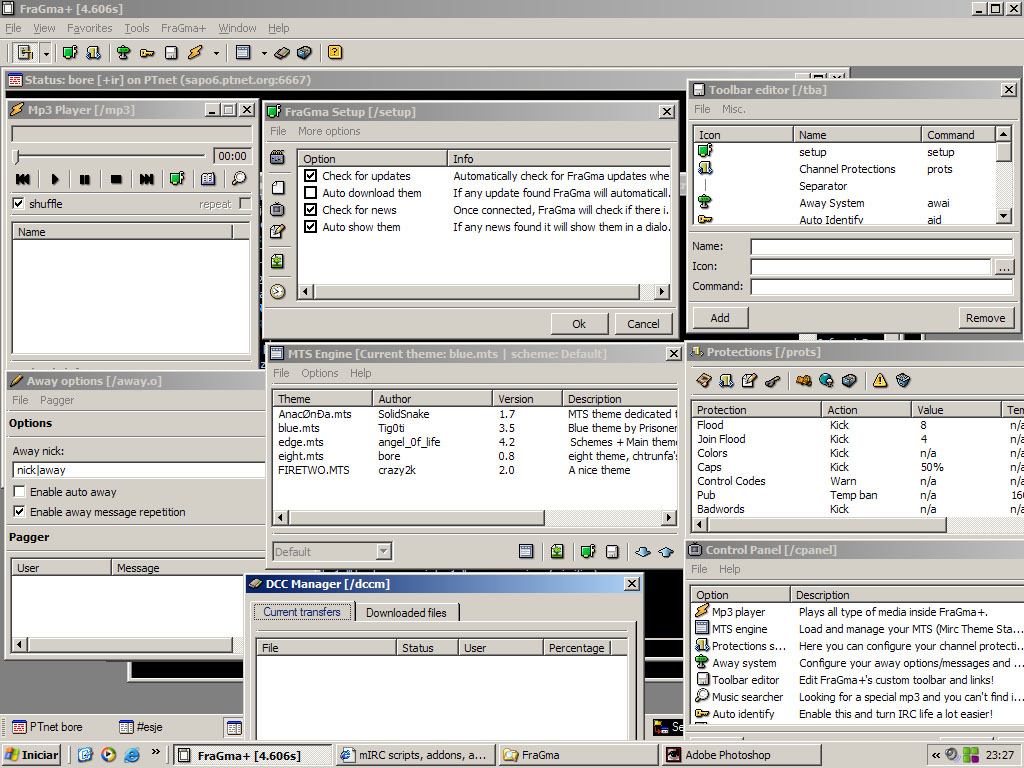The image size is (1024, 768).
Task: Click the first icon in Protections toolbar
Action: point(703,380)
